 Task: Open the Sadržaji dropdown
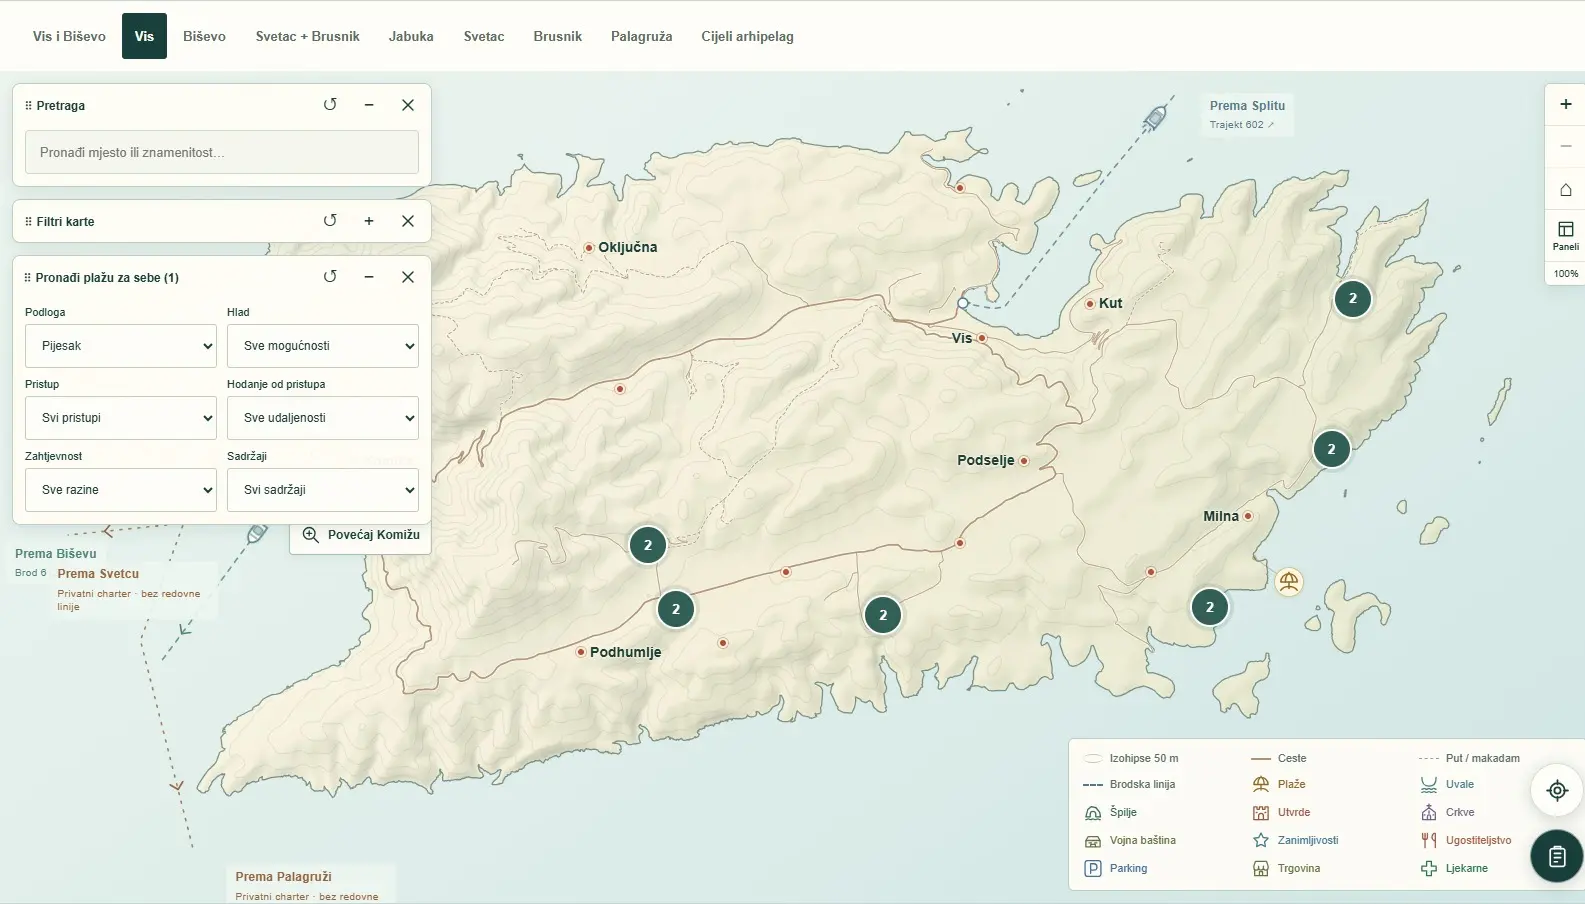(x=323, y=490)
